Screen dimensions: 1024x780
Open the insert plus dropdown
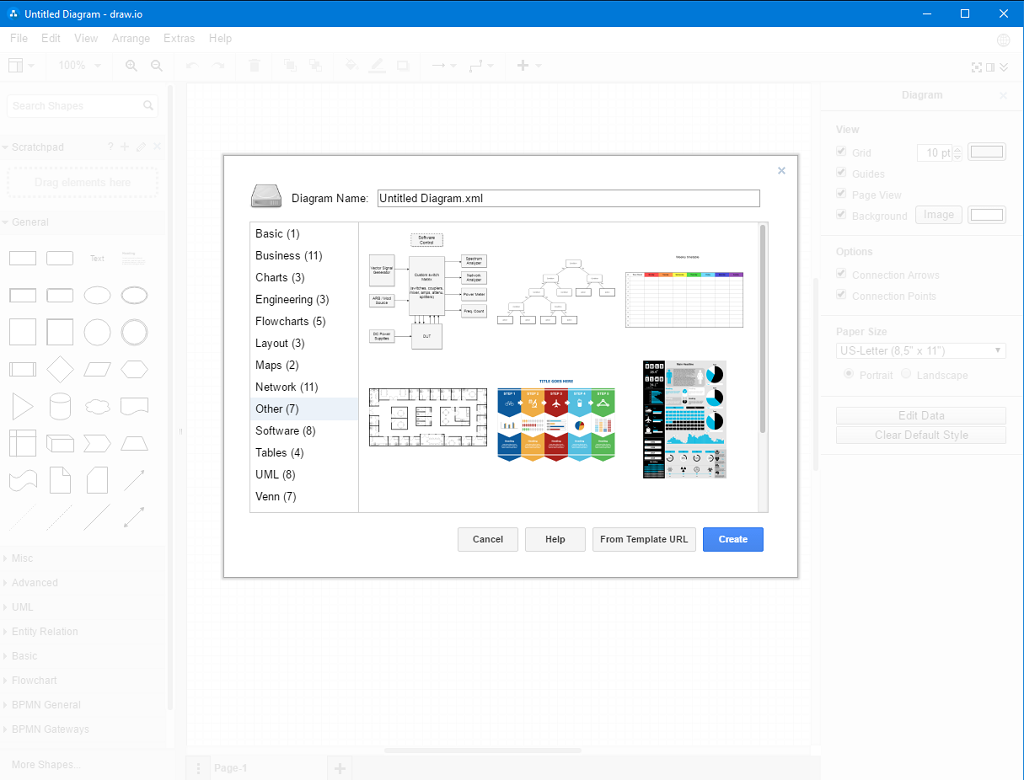point(529,65)
